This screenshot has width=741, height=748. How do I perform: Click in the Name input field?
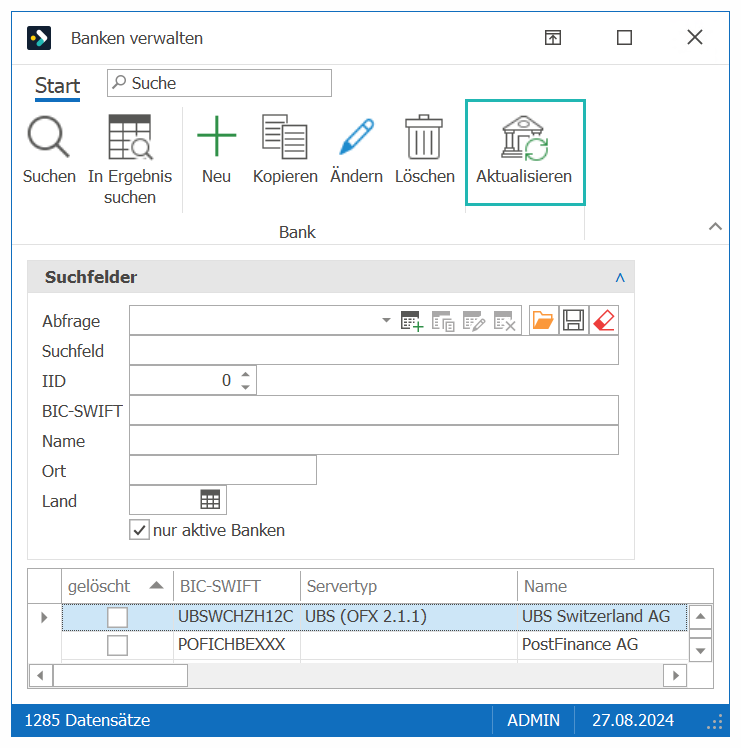point(374,440)
